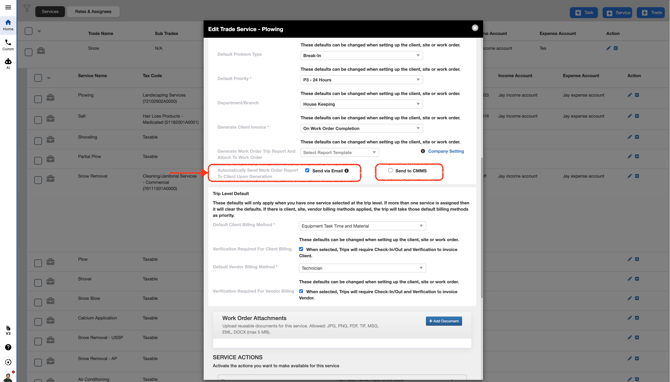Enable Send to CMMS checkbox
Viewport: 670px width, 382px height.
(390, 170)
